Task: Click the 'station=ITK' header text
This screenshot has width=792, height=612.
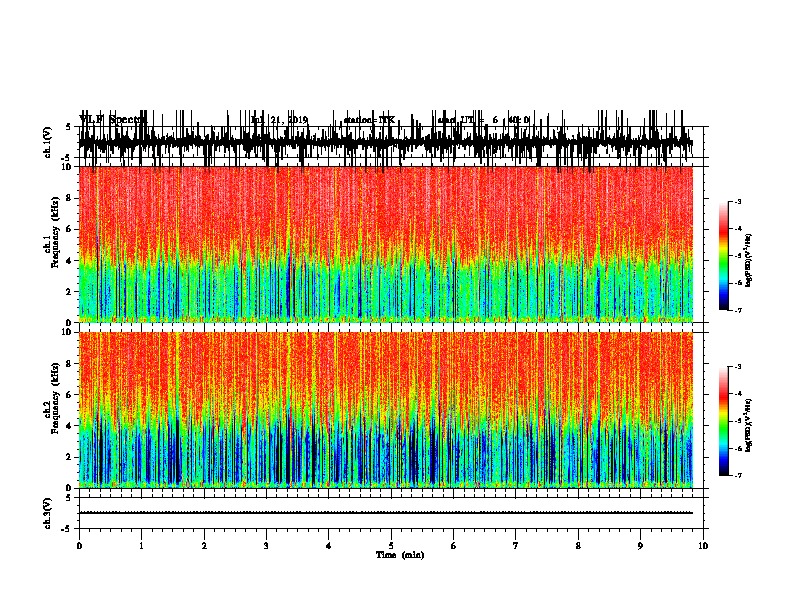Action: tap(369, 120)
